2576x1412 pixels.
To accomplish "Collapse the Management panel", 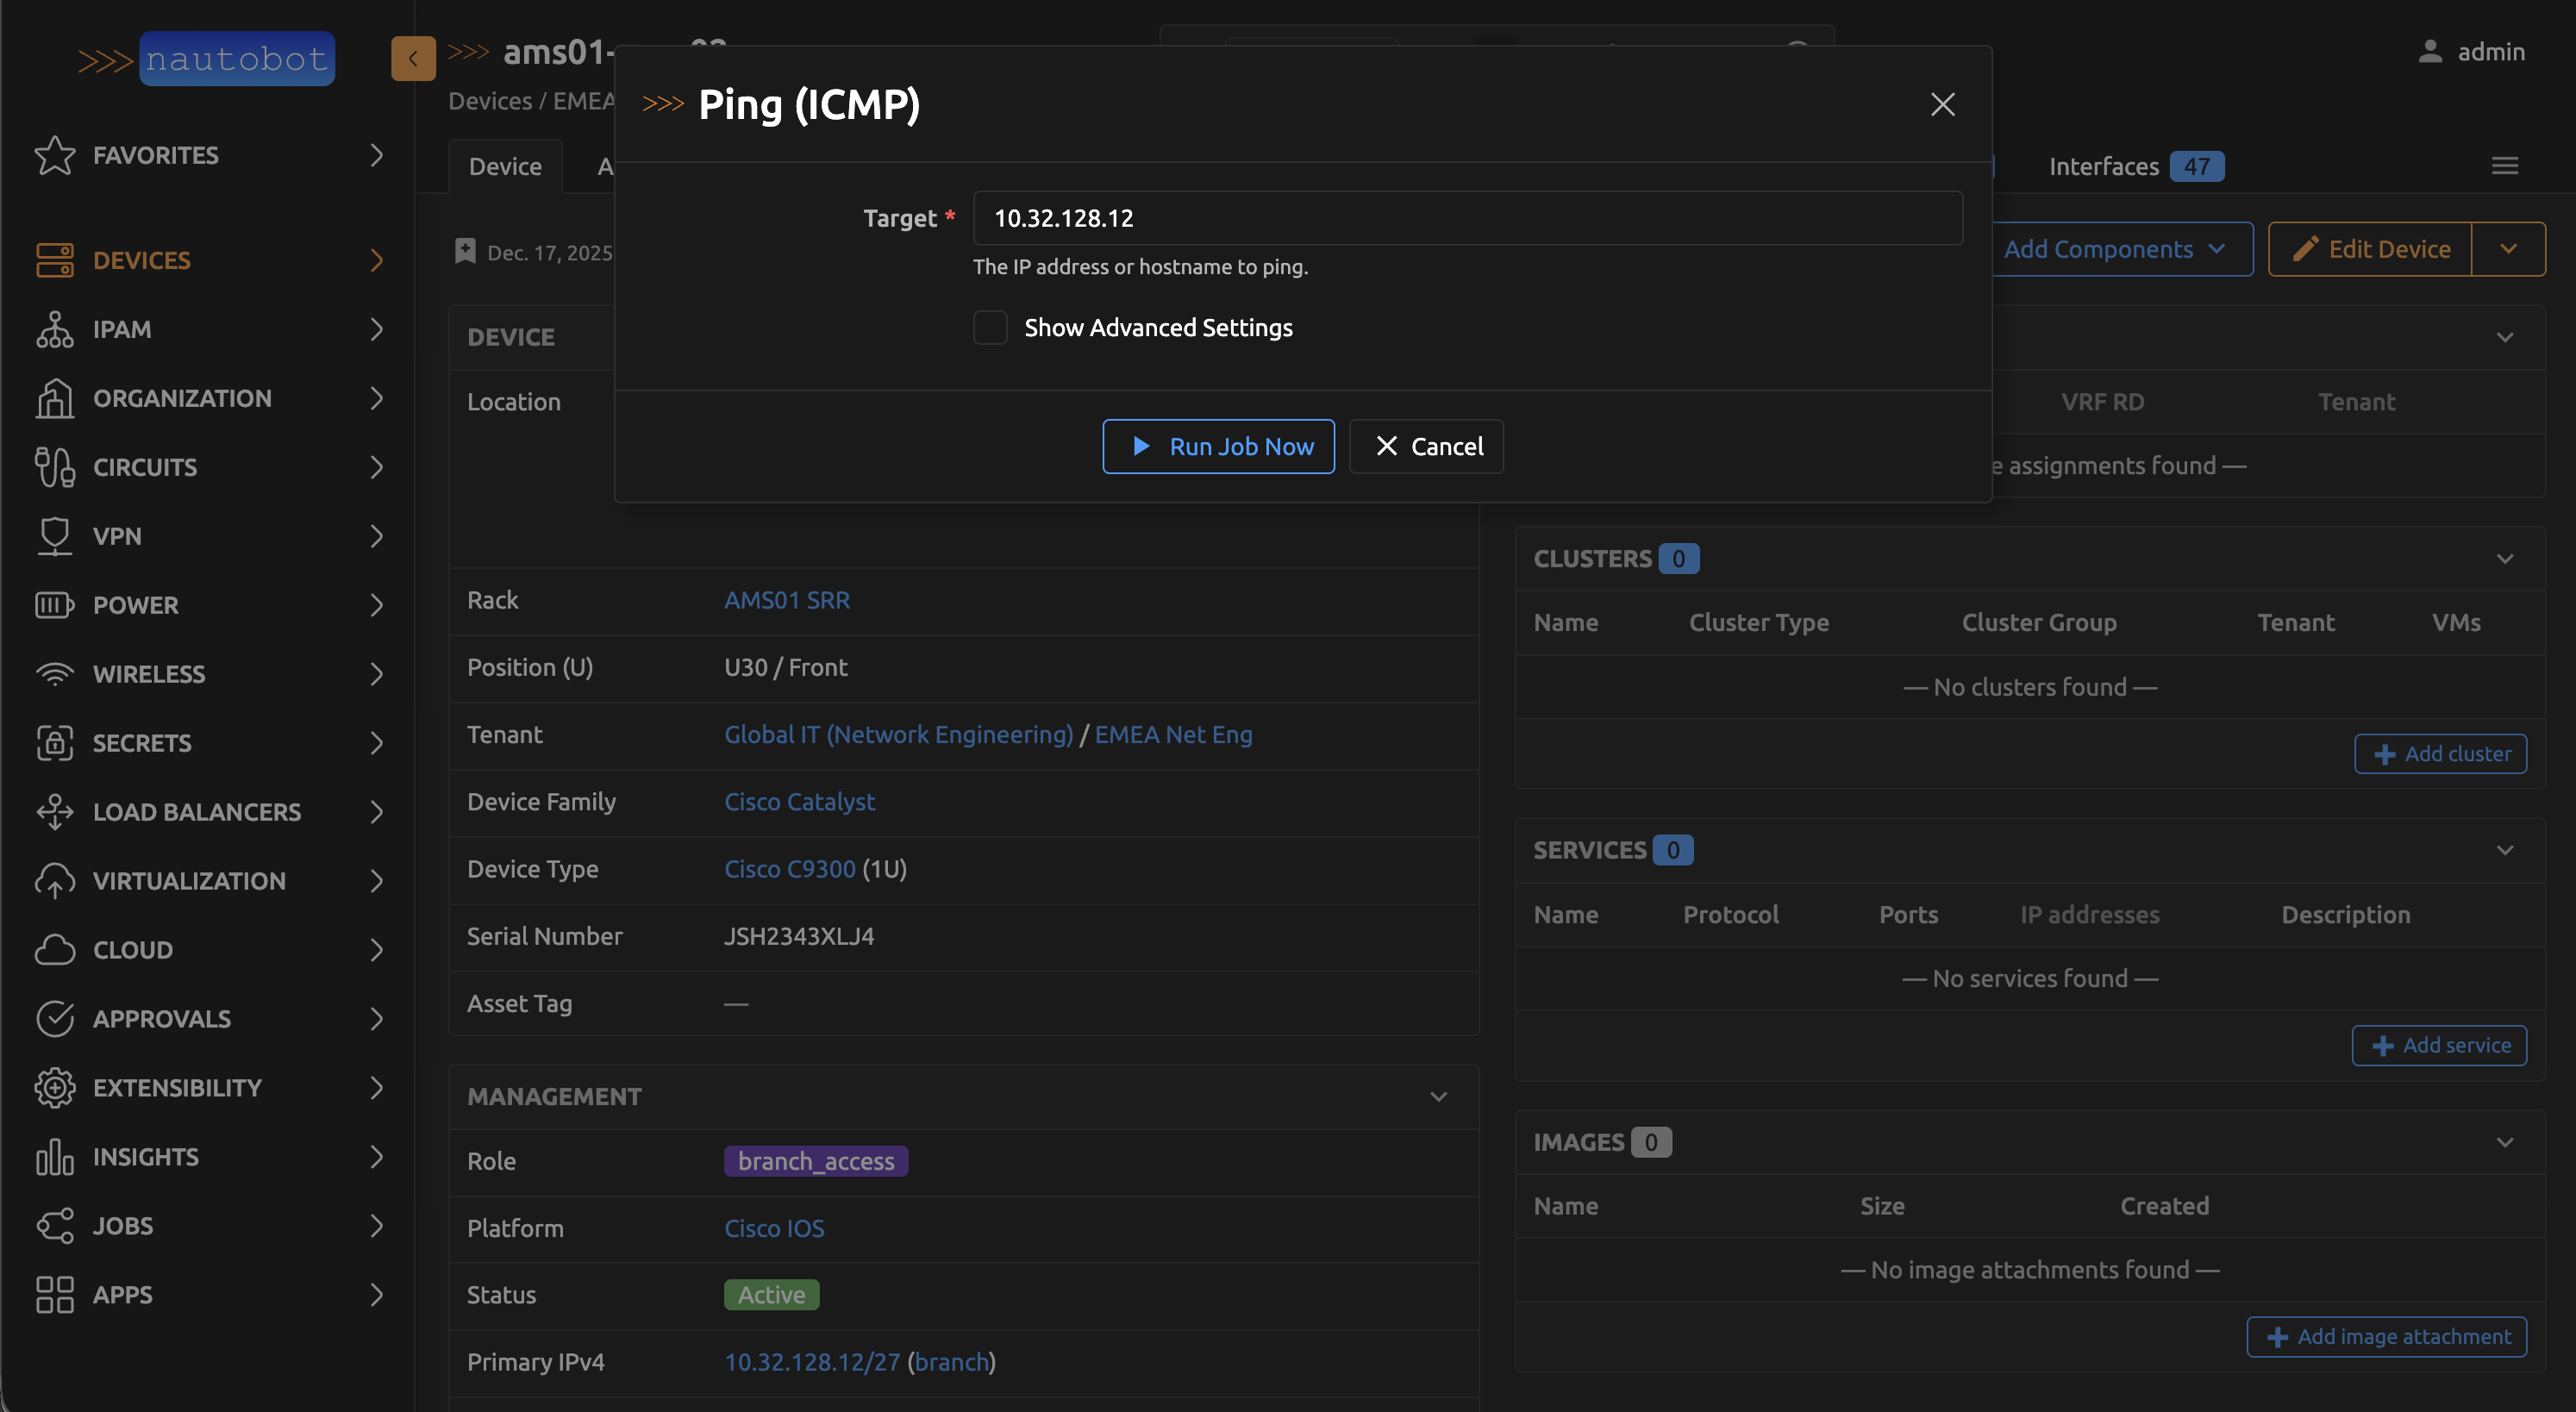I will 1438,1097.
